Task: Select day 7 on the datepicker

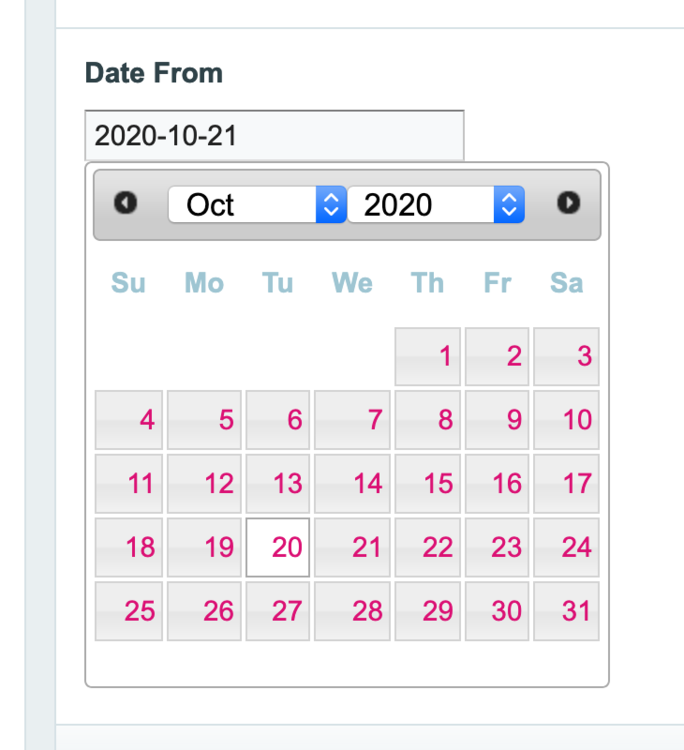Action: (353, 420)
